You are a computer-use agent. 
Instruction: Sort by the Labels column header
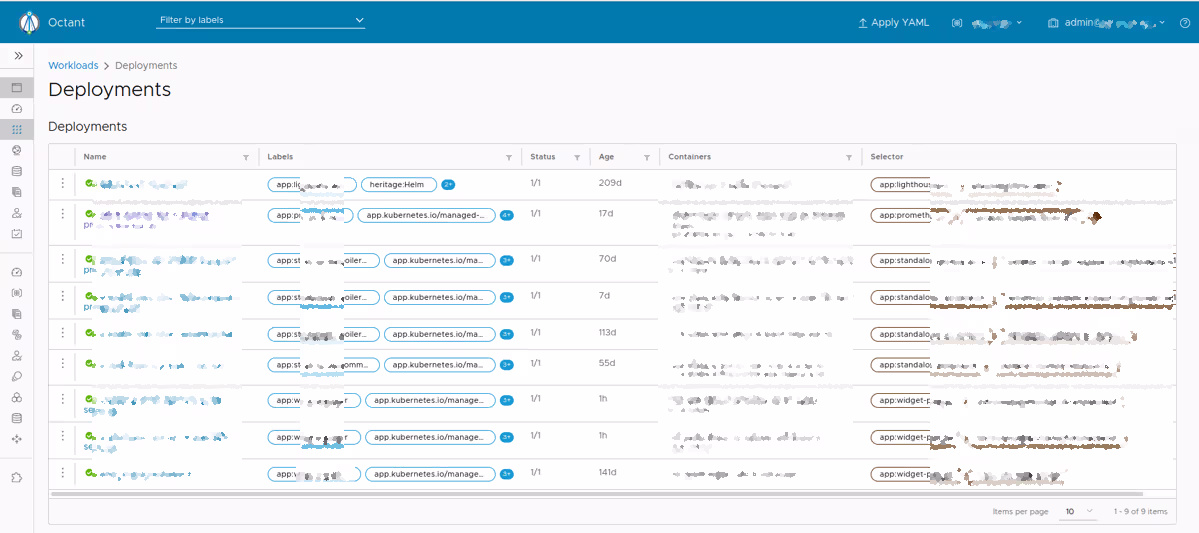pyautogui.click(x=281, y=157)
